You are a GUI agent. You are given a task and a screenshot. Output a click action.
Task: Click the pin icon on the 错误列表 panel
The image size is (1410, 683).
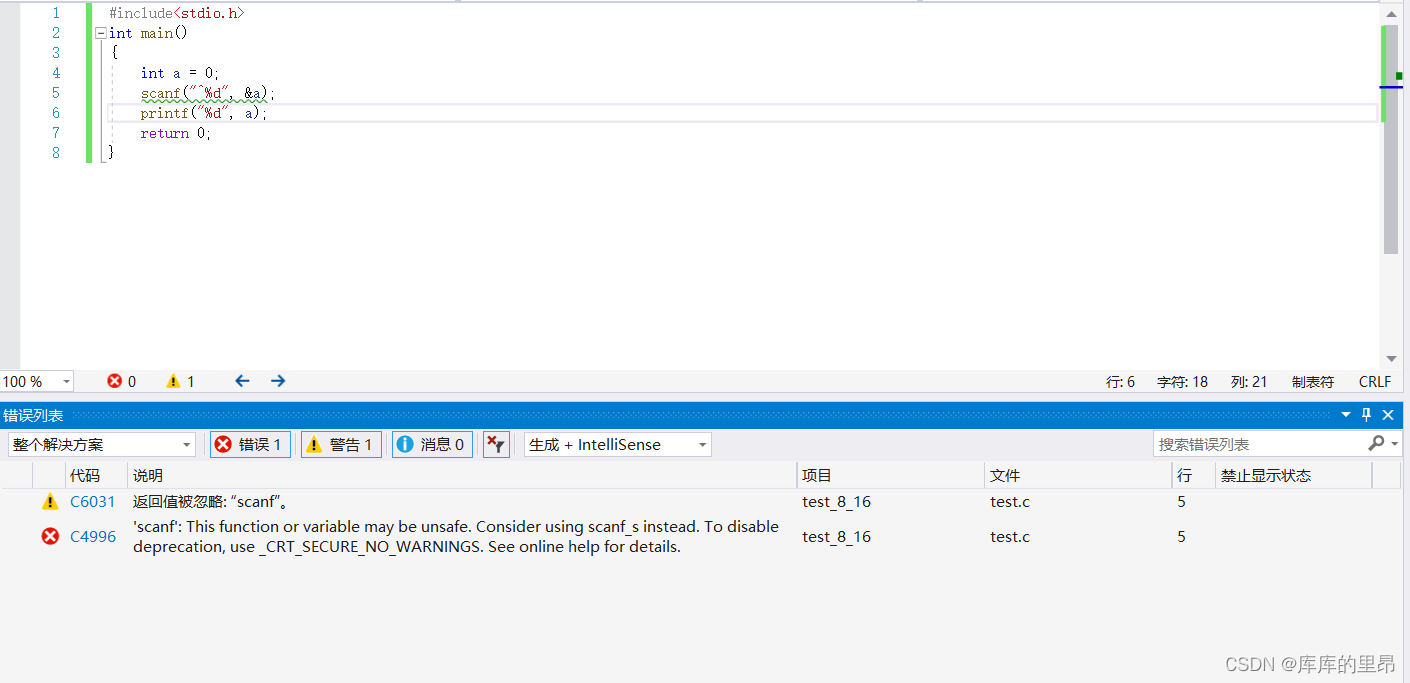tap(1366, 414)
